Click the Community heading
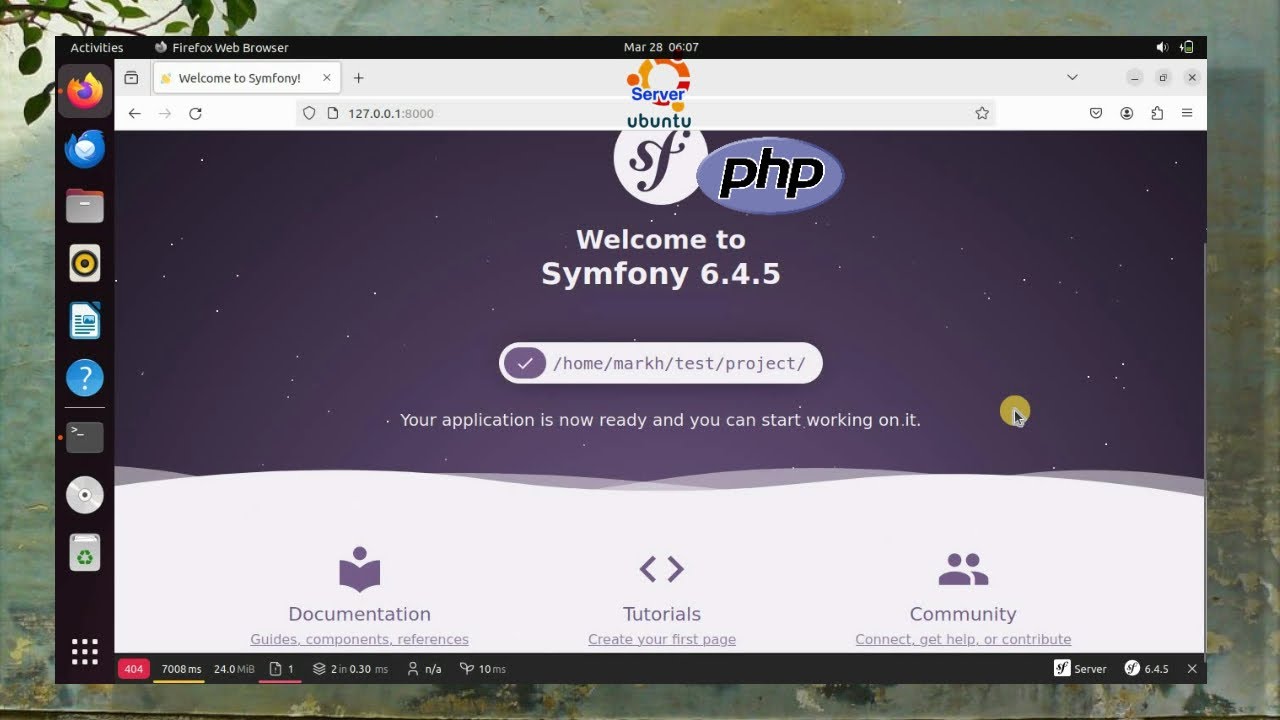 pyautogui.click(x=963, y=614)
